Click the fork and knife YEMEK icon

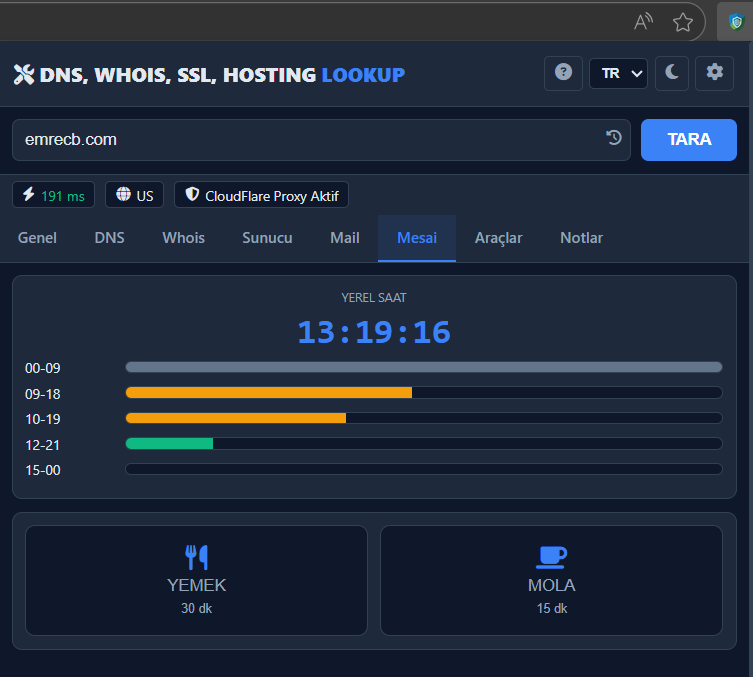196,557
